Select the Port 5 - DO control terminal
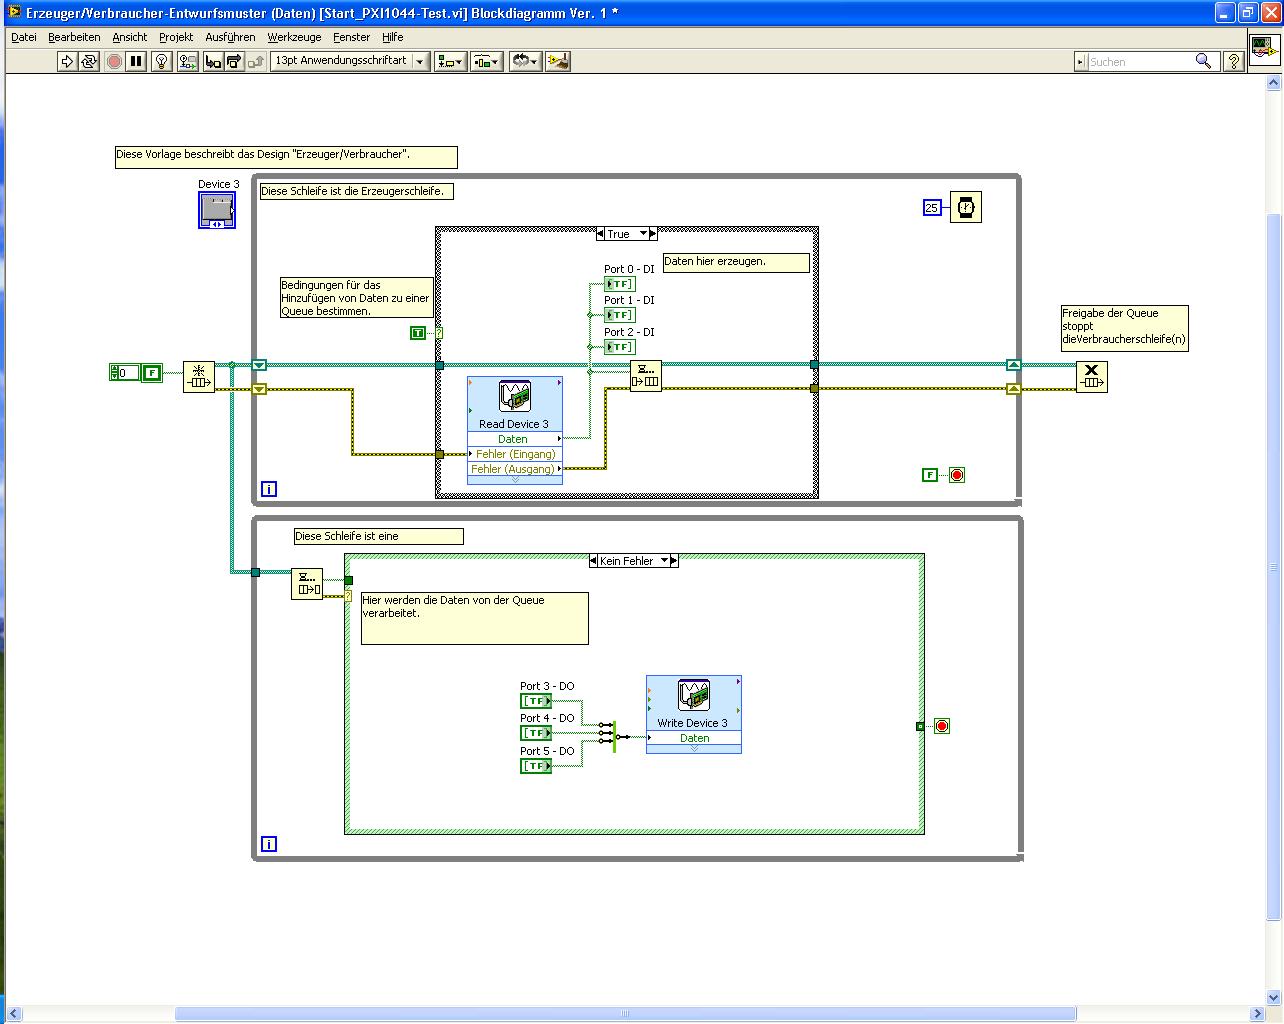 tap(536, 766)
